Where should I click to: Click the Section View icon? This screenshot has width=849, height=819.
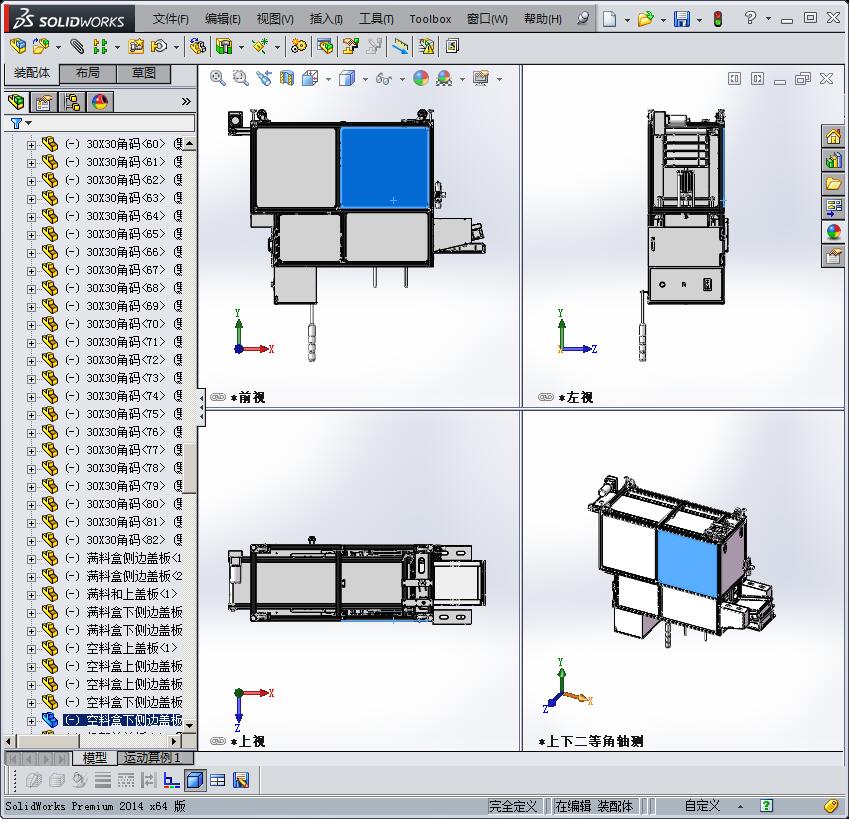[287, 78]
